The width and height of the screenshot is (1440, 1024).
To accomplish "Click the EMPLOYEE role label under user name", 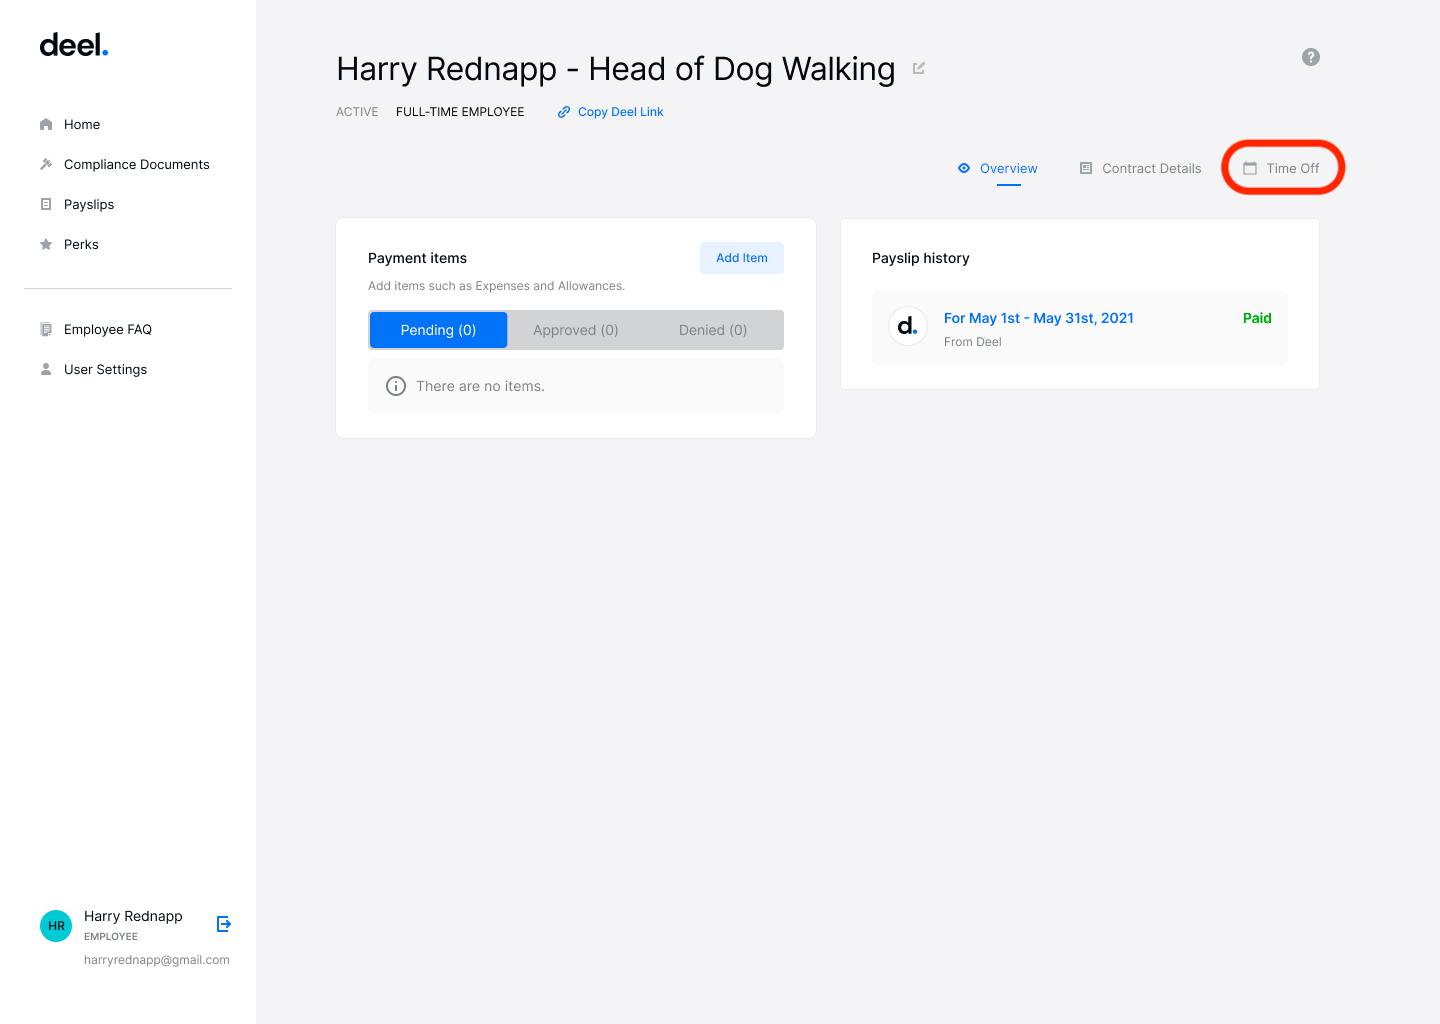I will pos(111,937).
